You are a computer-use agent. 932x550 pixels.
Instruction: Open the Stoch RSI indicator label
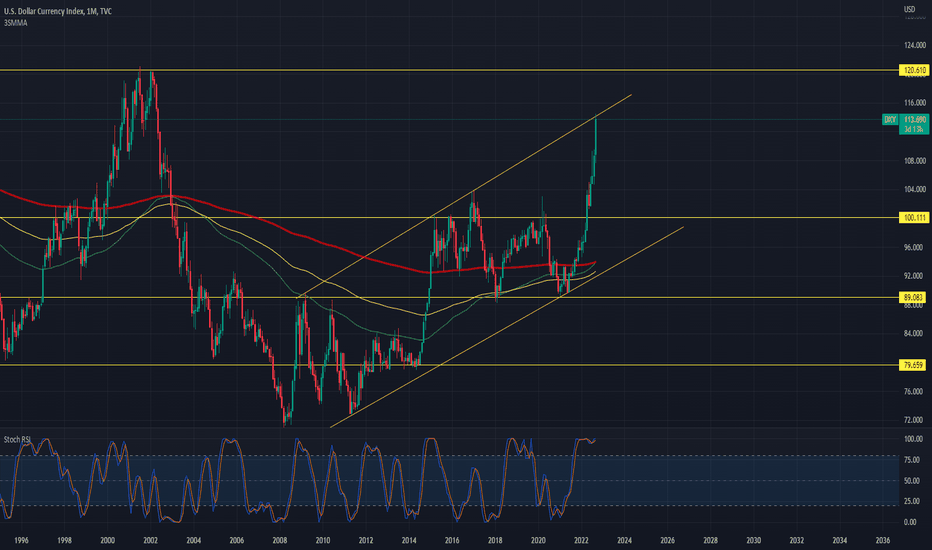pos(17,440)
